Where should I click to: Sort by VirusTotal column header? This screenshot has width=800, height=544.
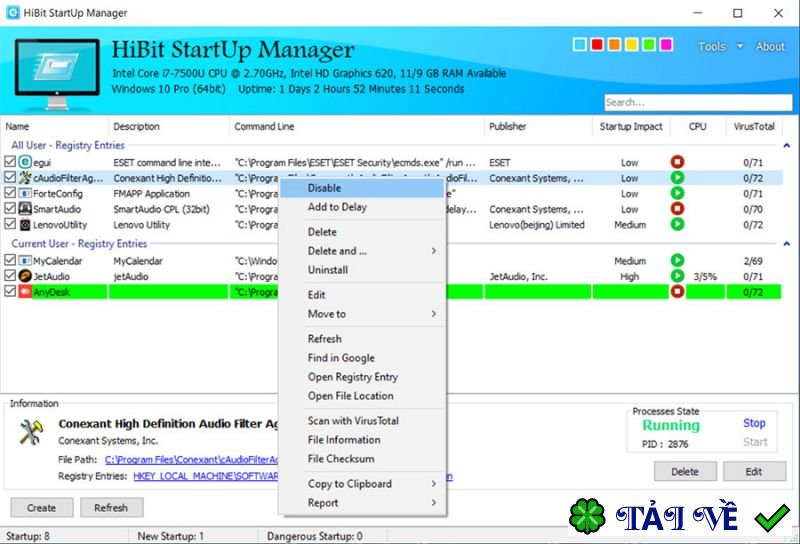click(754, 127)
